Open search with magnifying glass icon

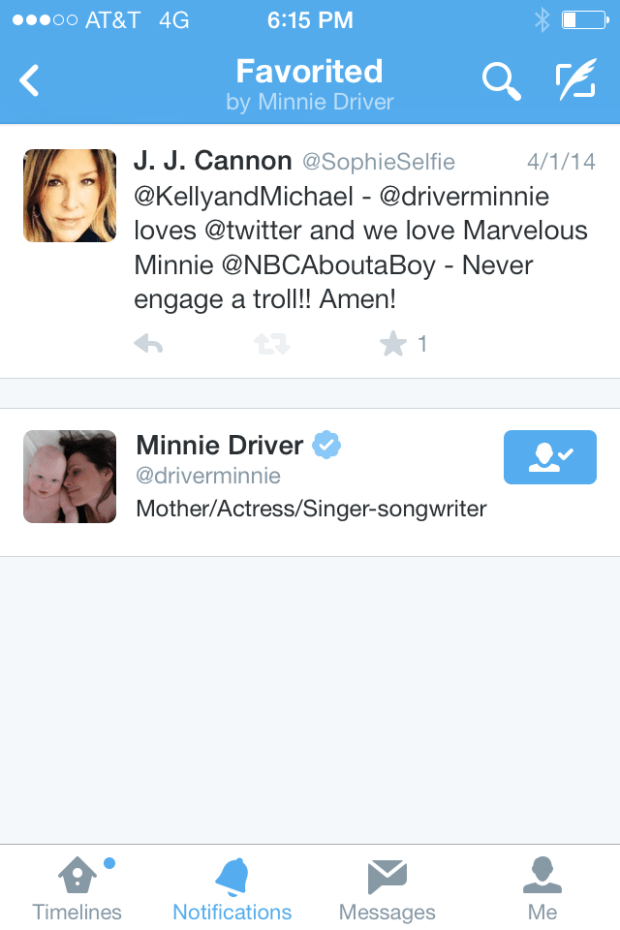[501, 81]
